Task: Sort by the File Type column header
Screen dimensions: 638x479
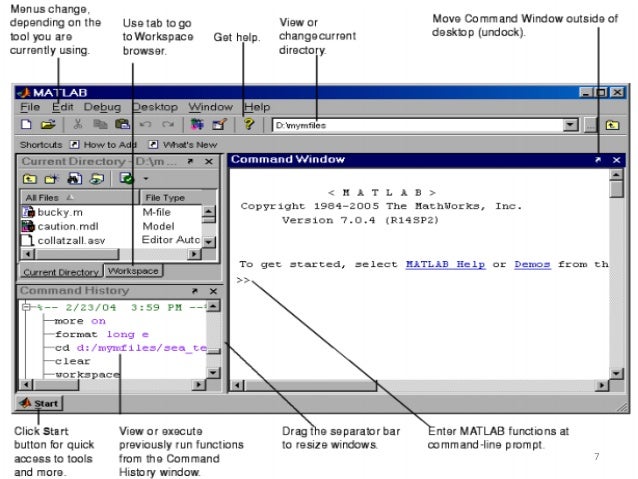Action: coord(178,197)
